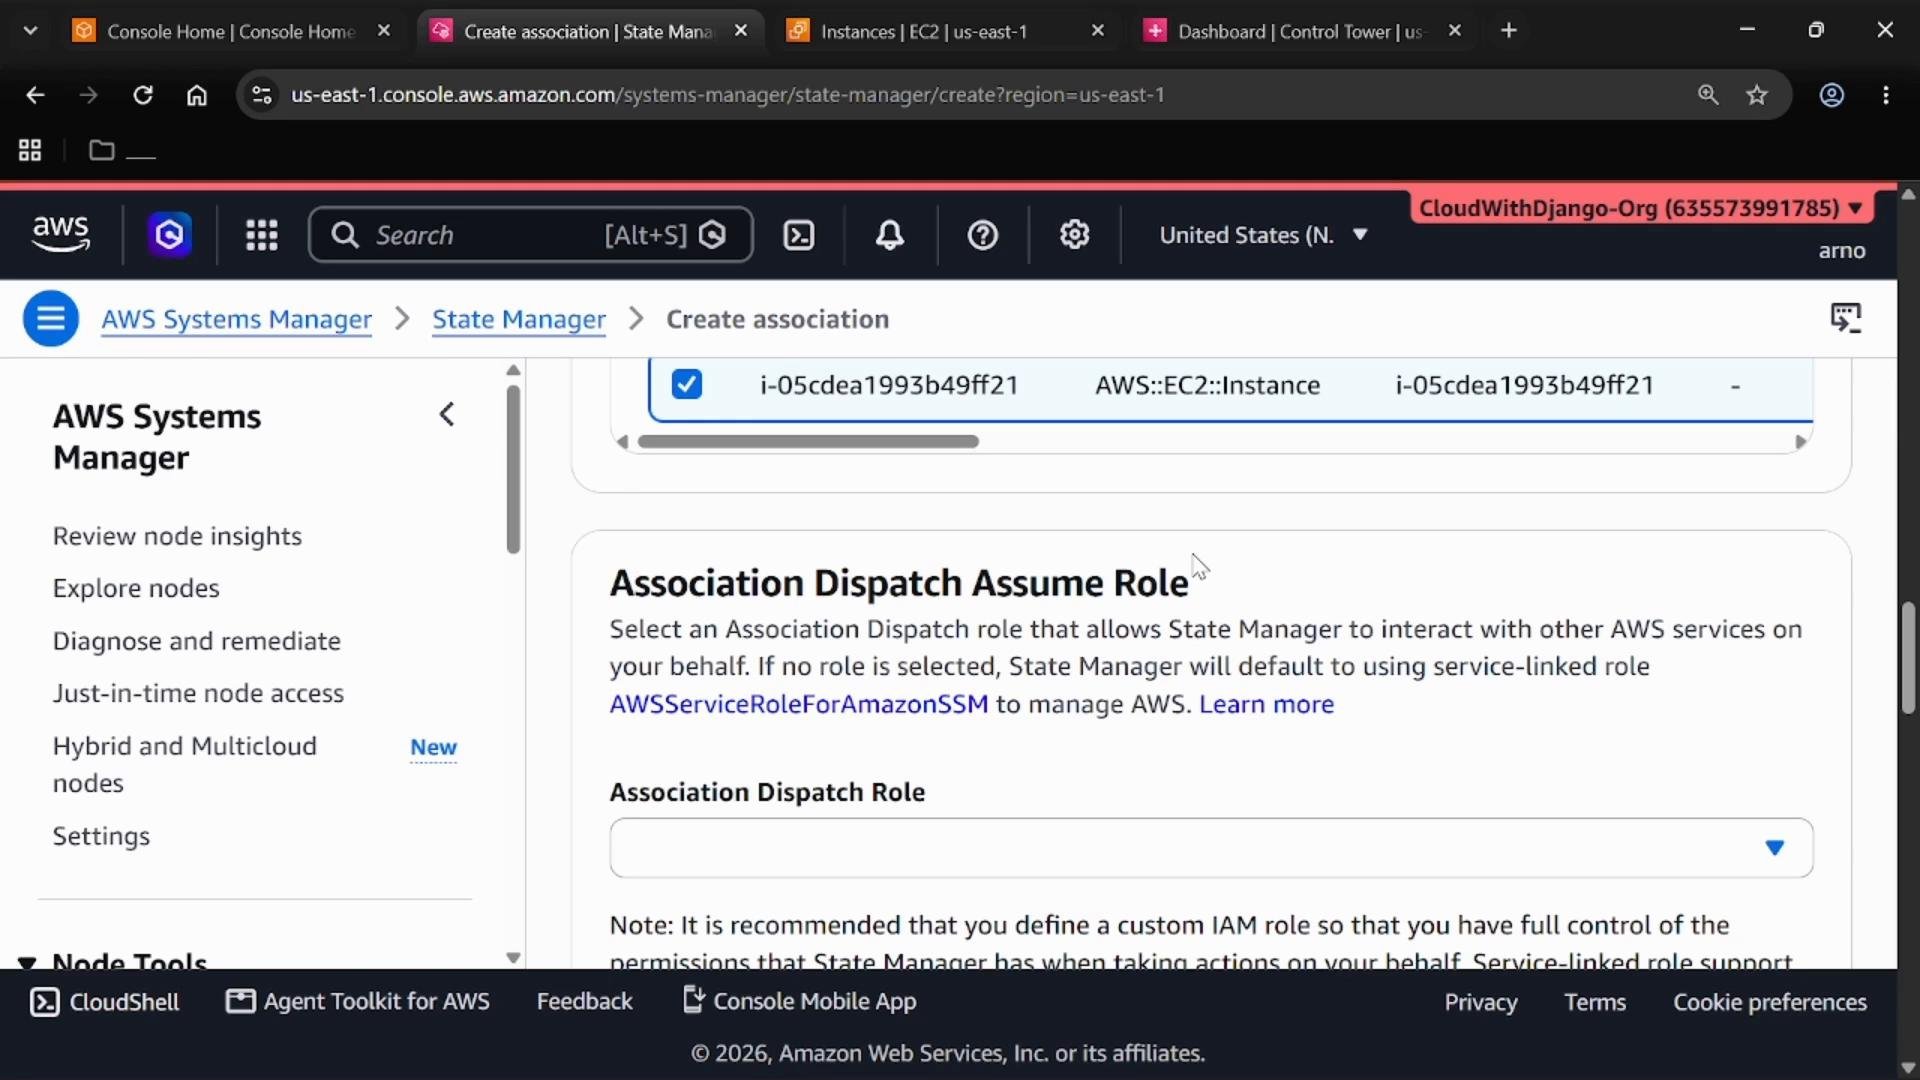Open Just-in-time node access

198,693
